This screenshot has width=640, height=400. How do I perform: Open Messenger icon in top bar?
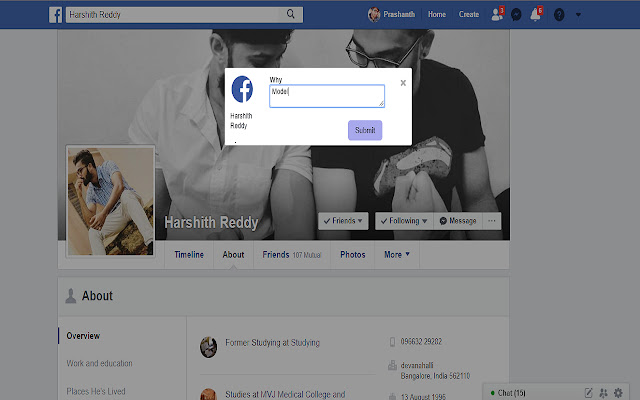pyautogui.click(x=516, y=15)
